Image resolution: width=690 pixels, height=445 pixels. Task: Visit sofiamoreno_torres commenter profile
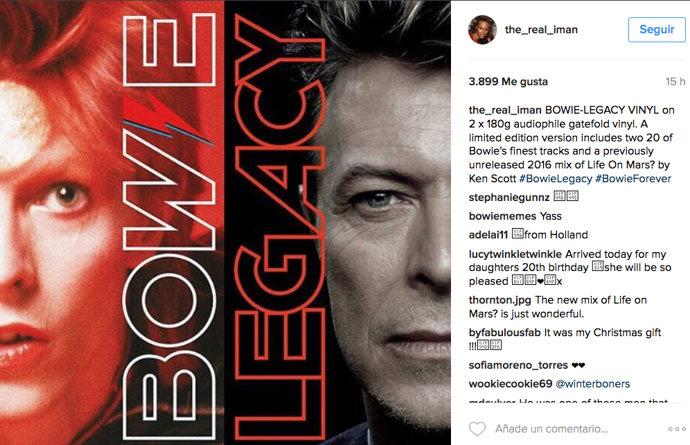[518, 365]
